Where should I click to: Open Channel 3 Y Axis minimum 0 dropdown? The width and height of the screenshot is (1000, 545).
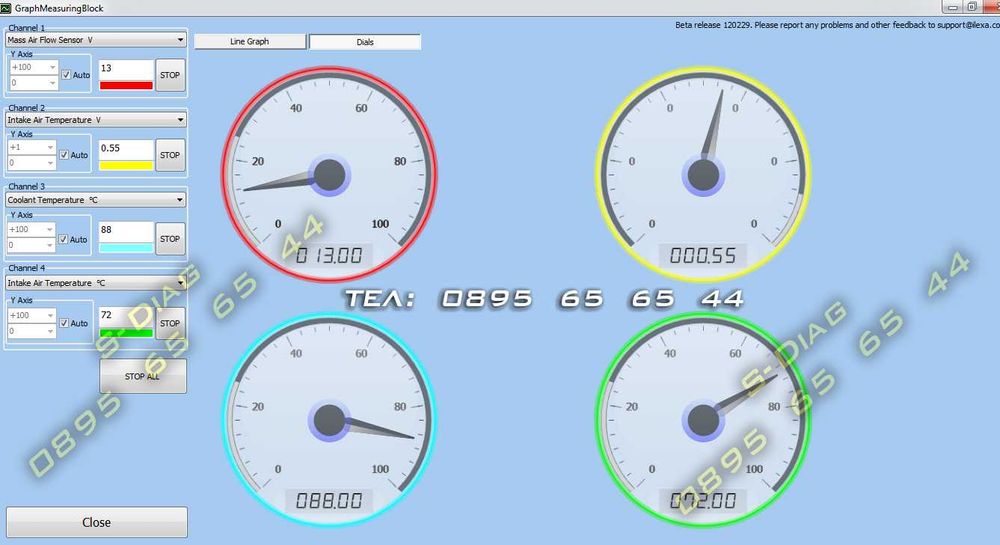pyautogui.click(x=32, y=245)
